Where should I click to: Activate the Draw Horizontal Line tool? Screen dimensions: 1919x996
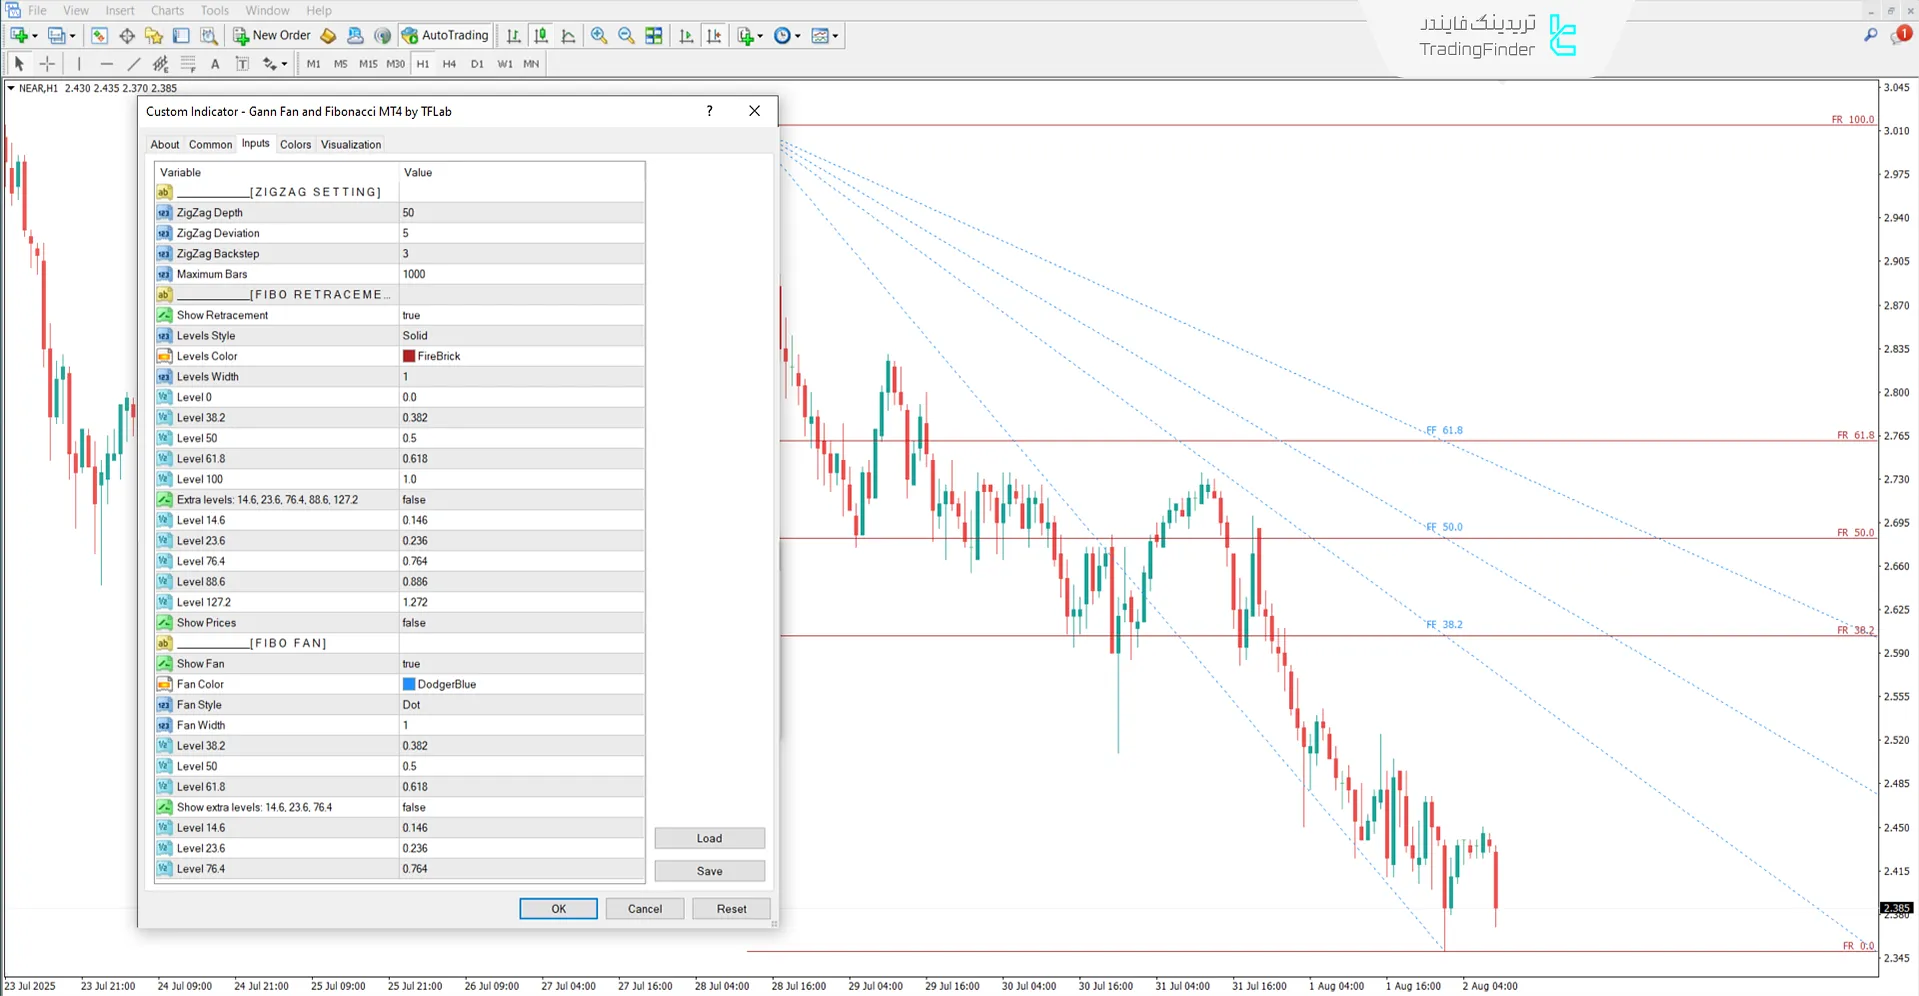click(x=107, y=63)
